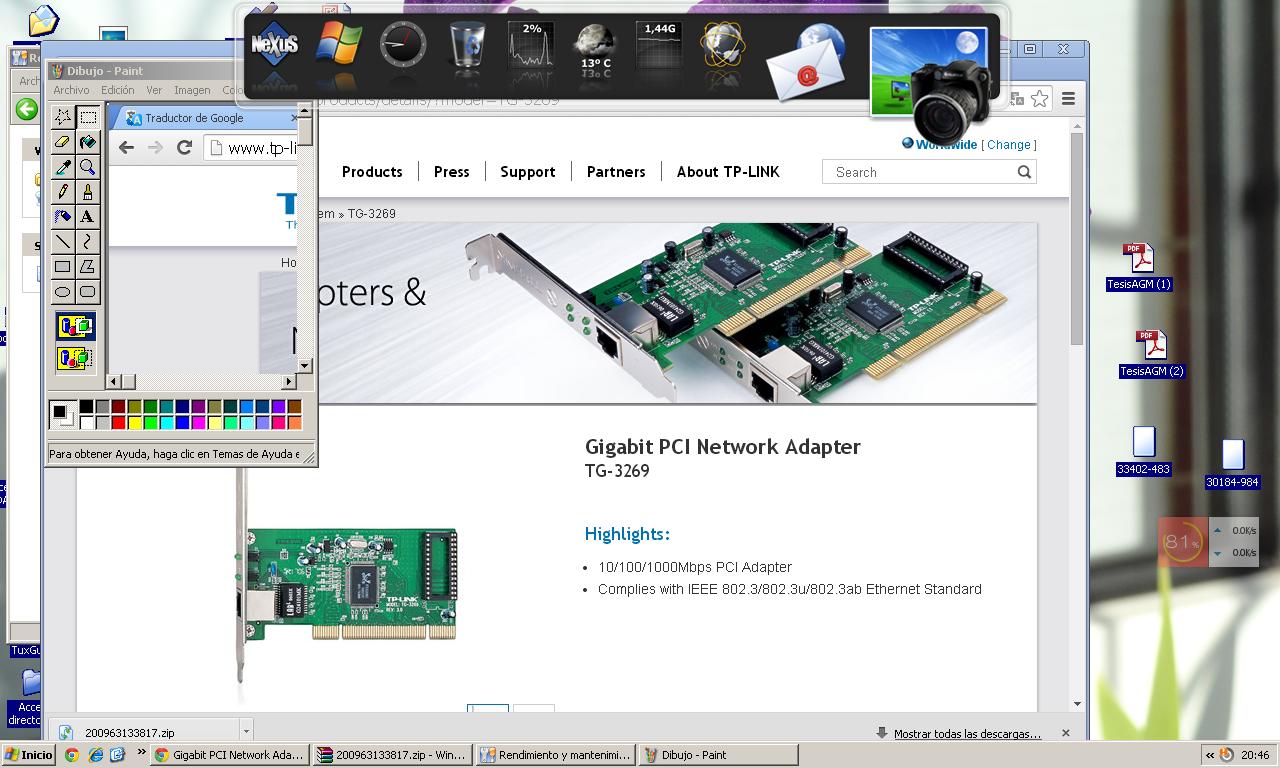Open the Nexus dock icon

pyautogui.click(x=274, y=46)
